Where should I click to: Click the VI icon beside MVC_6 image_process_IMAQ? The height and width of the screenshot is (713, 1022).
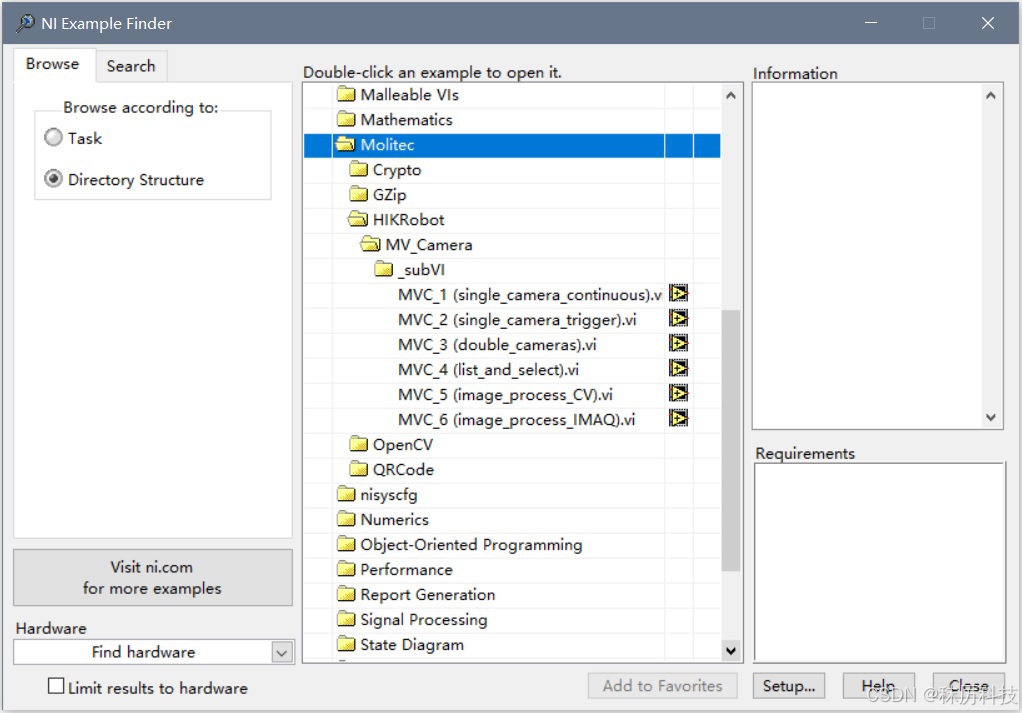(679, 418)
